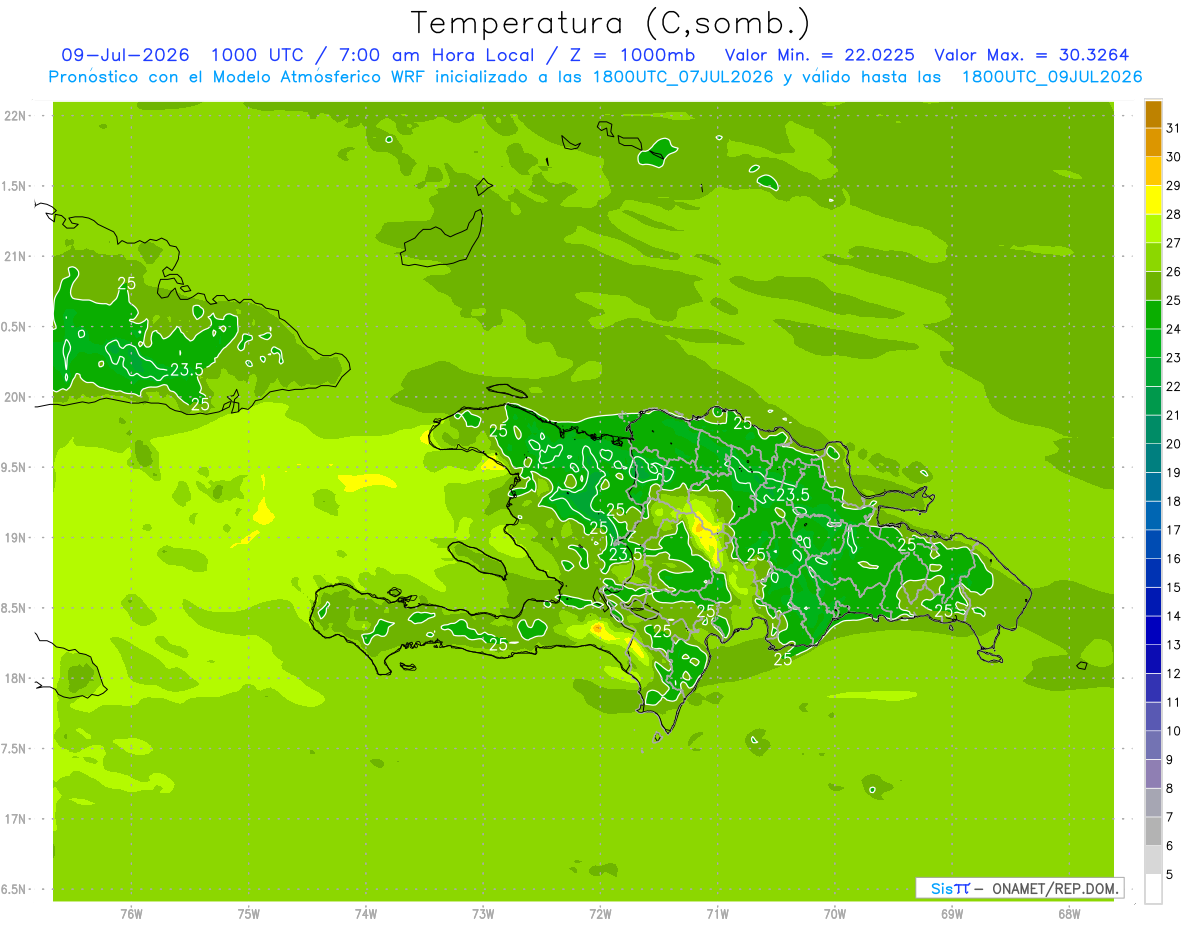Click the "21N" latitude axis label
Viewport: 1200px width, 927px height.
click(x=15, y=257)
